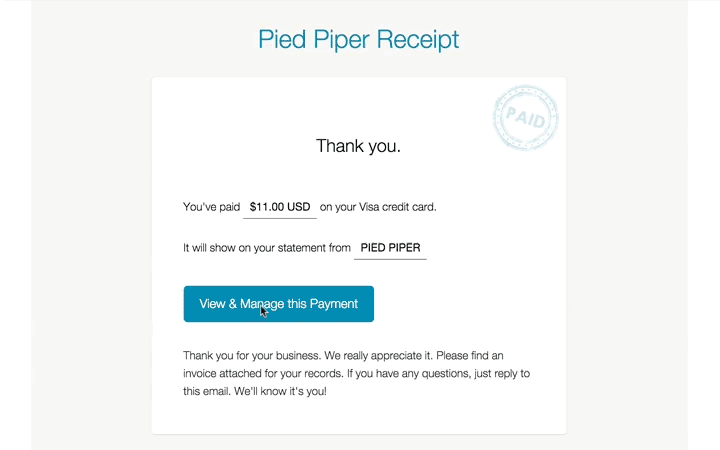Click the Pied Piper Receipt title
This screenshot has height=450, width=720.
click(x=359, y=39)
